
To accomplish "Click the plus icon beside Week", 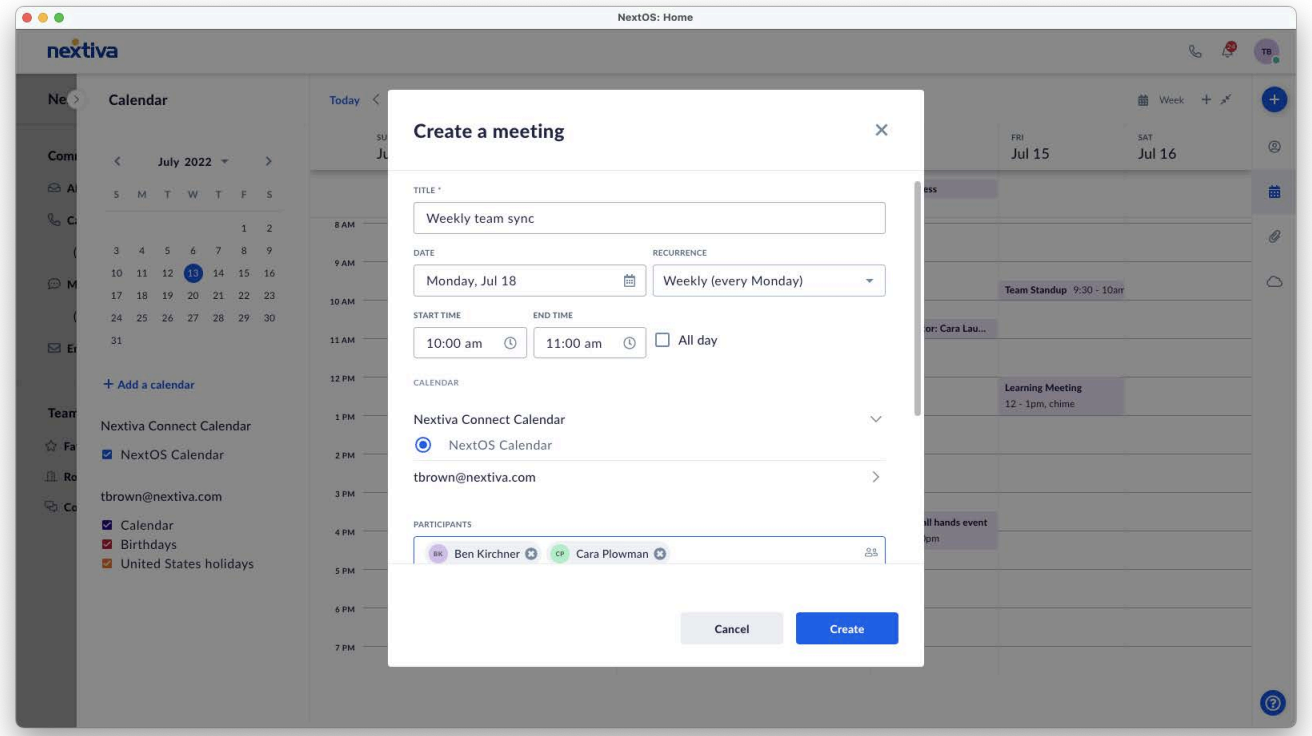I will point(1206,99).
